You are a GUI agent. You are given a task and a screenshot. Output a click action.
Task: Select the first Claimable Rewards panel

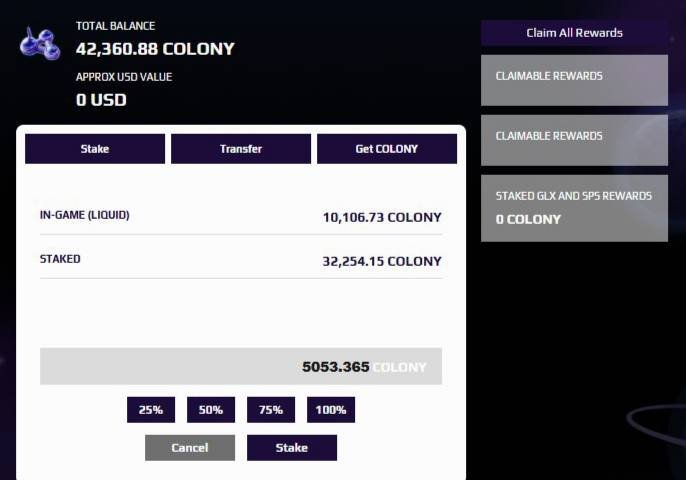574,80
